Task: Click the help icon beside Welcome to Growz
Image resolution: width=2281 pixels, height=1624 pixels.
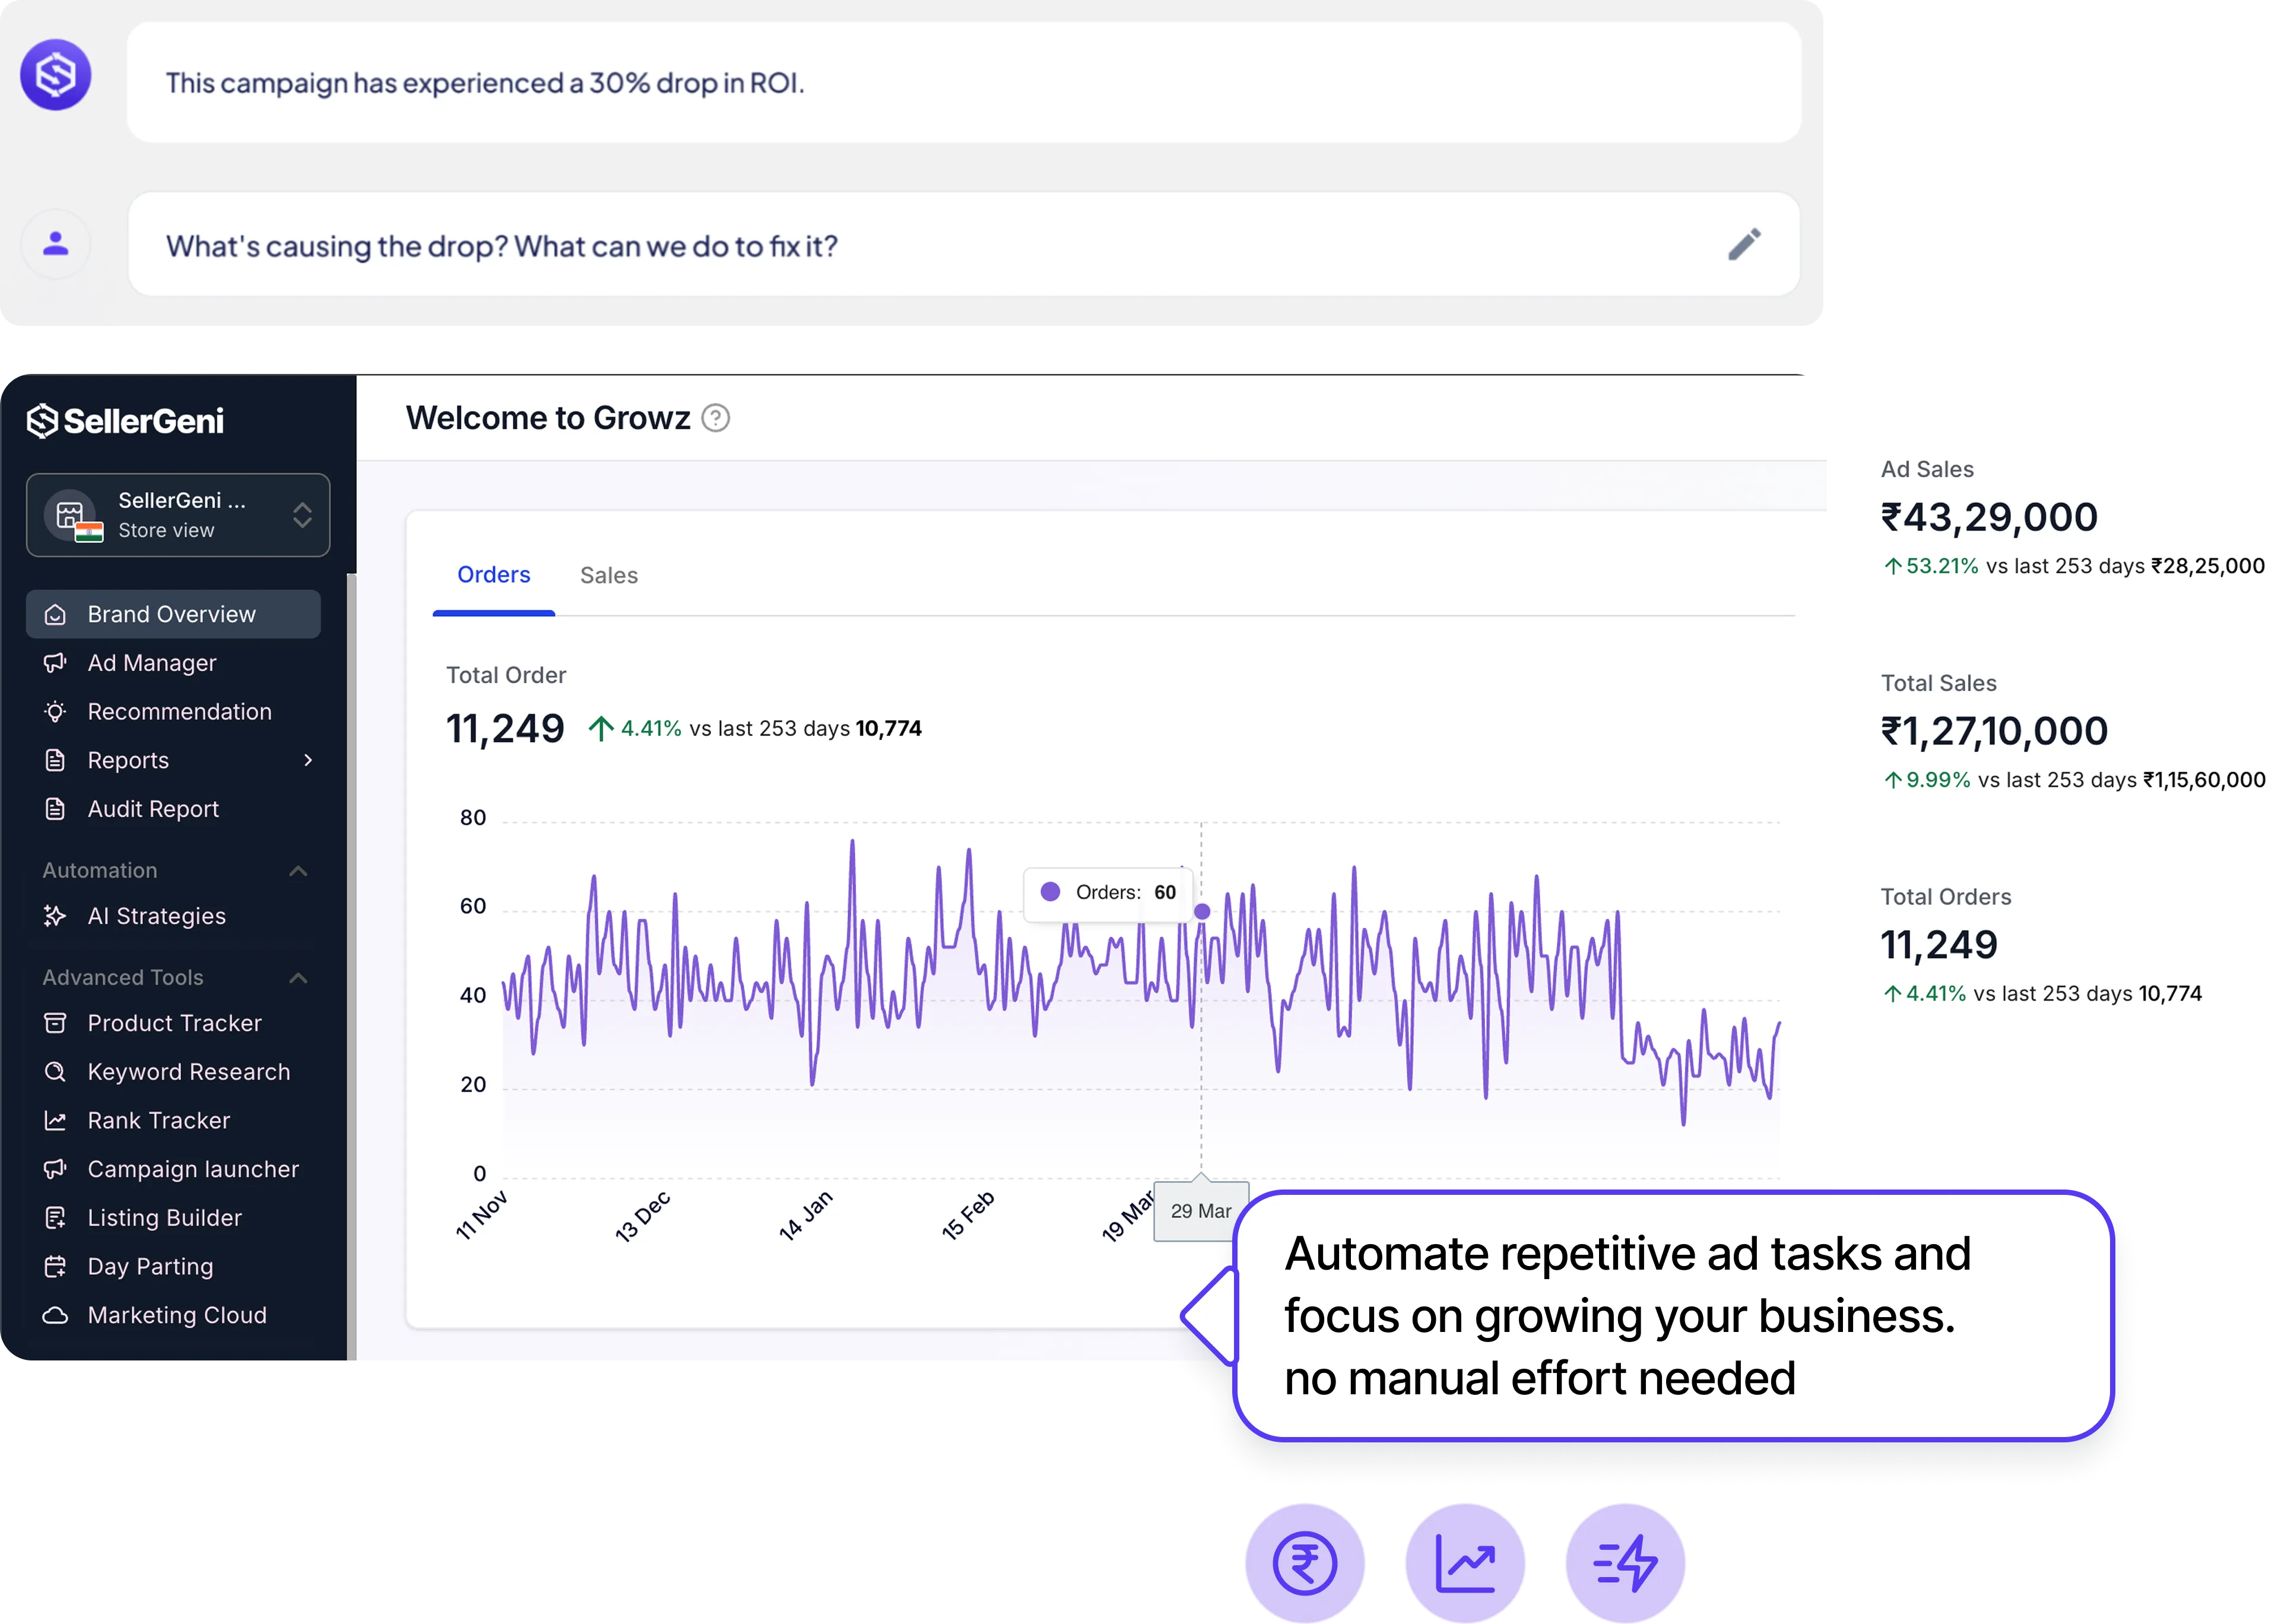Action: [x=716, y=418]
